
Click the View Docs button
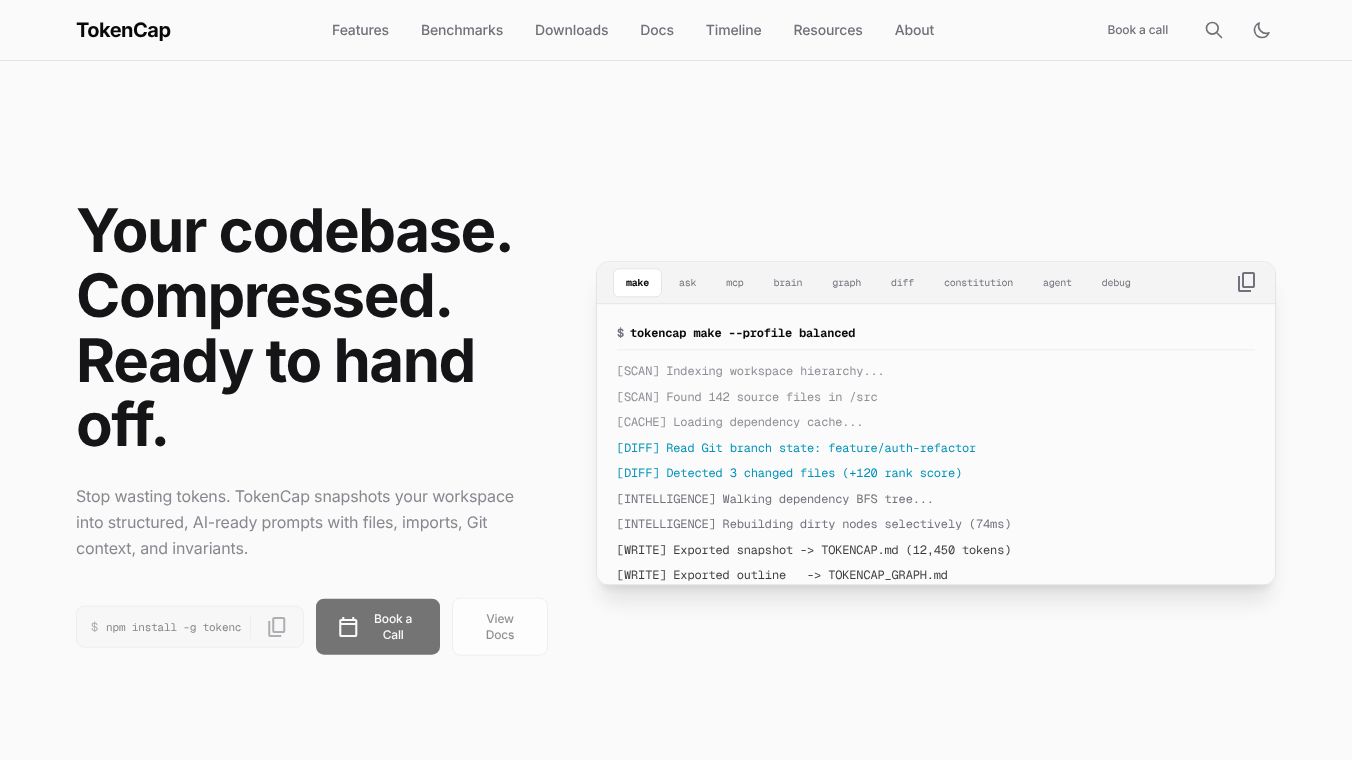tap(500, 627)
